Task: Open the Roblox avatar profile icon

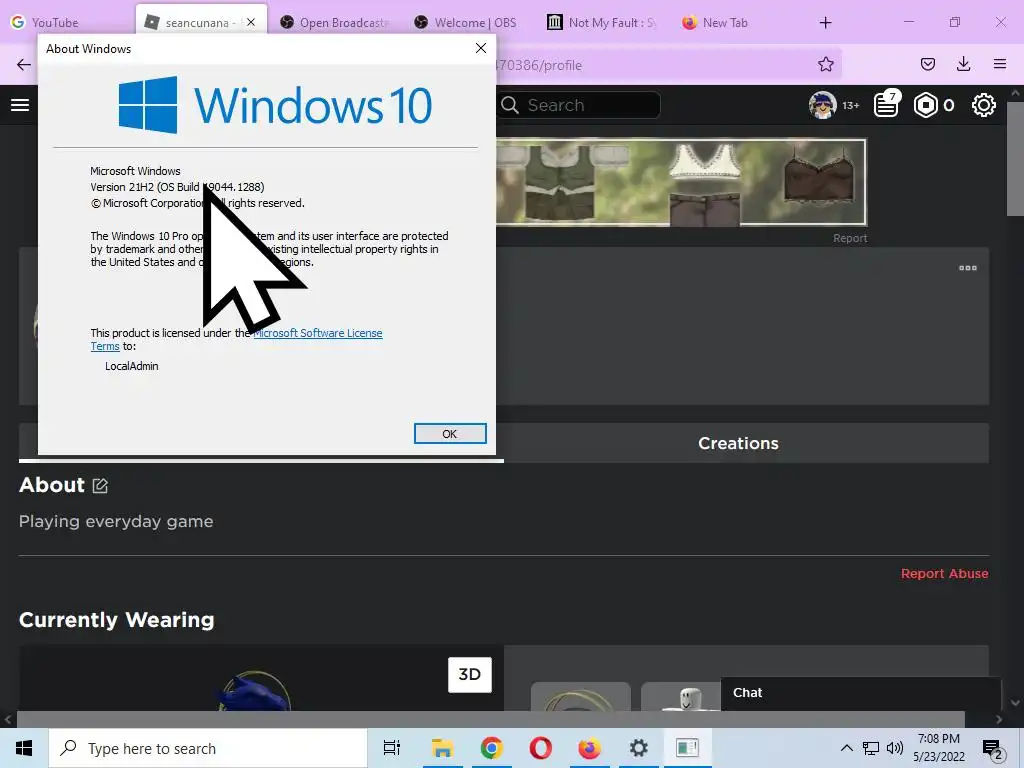Action: 822,105
